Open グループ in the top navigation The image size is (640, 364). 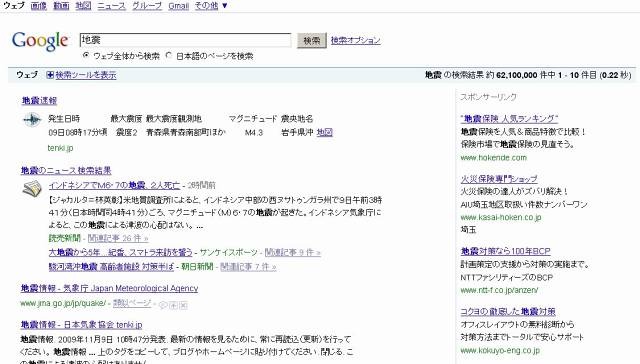click(147, 6)
